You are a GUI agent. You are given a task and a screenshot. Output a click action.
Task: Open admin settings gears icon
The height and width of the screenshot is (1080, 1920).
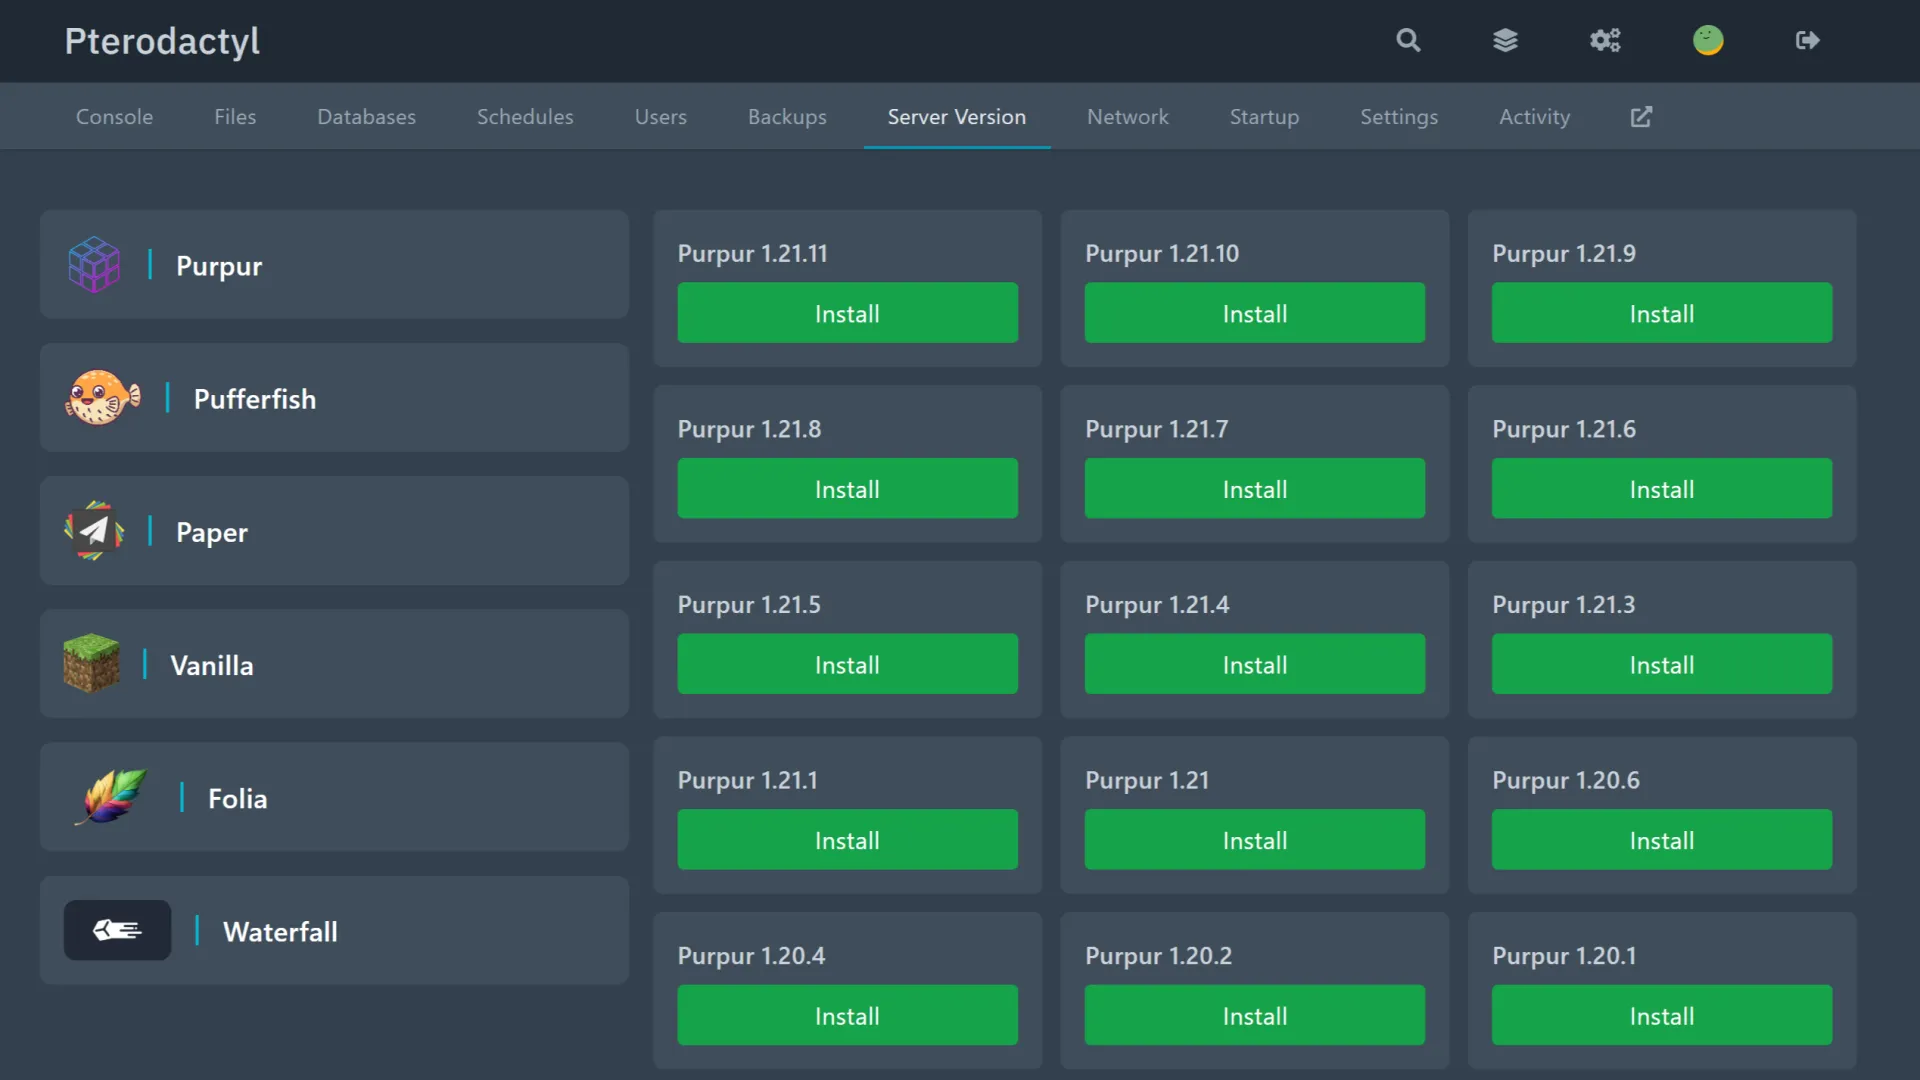[x=1605, y=40]
